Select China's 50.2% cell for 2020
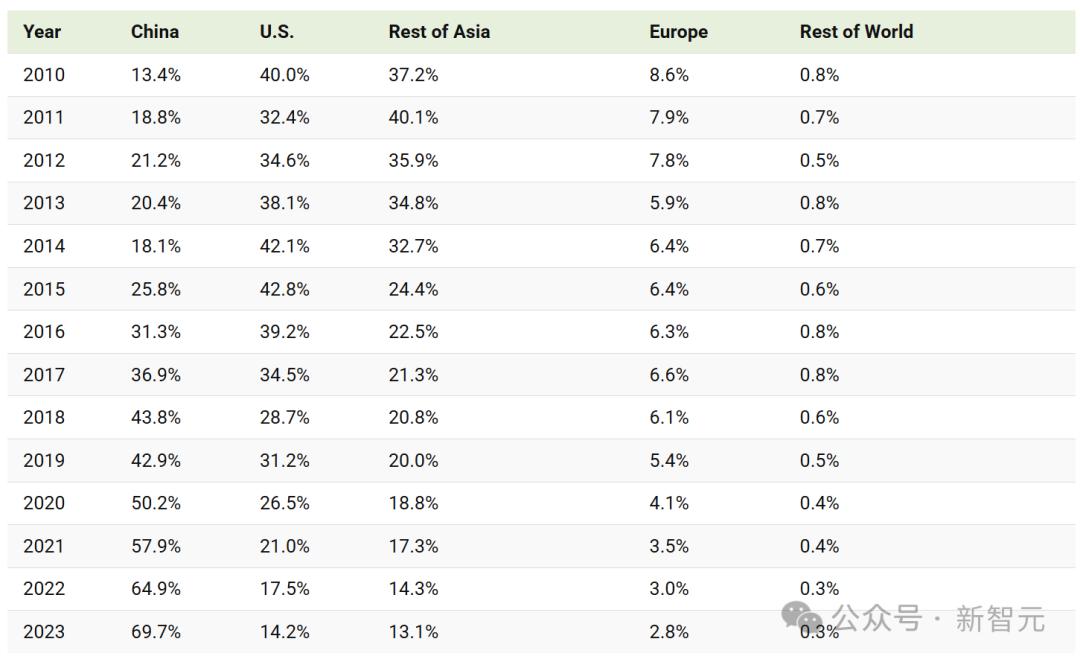The width and height of the screenshot is (1080, 662). coord(156,504)
